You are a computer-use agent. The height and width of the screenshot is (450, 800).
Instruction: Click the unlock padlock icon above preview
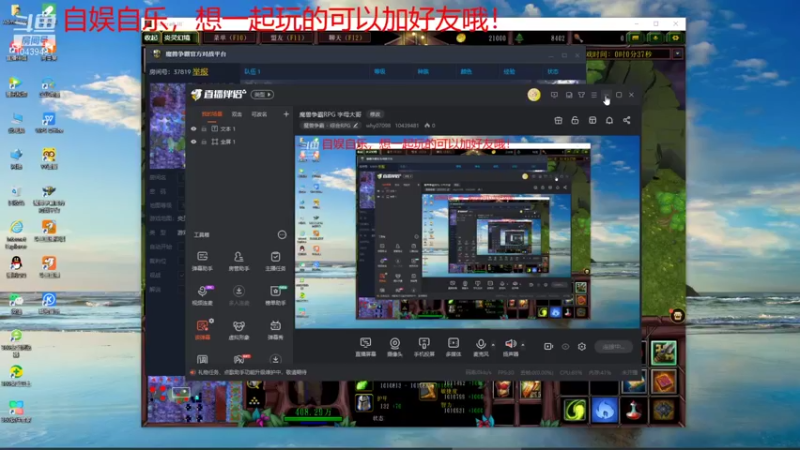(575, 120)
